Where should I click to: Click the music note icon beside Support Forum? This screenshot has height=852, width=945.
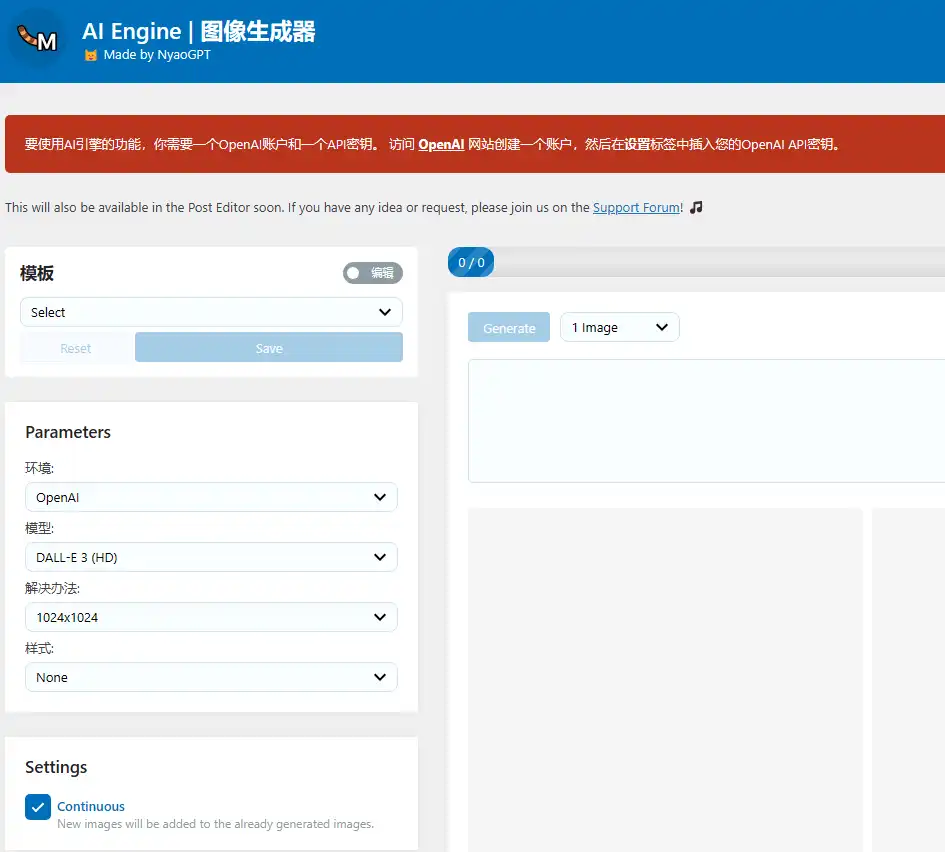694,207
